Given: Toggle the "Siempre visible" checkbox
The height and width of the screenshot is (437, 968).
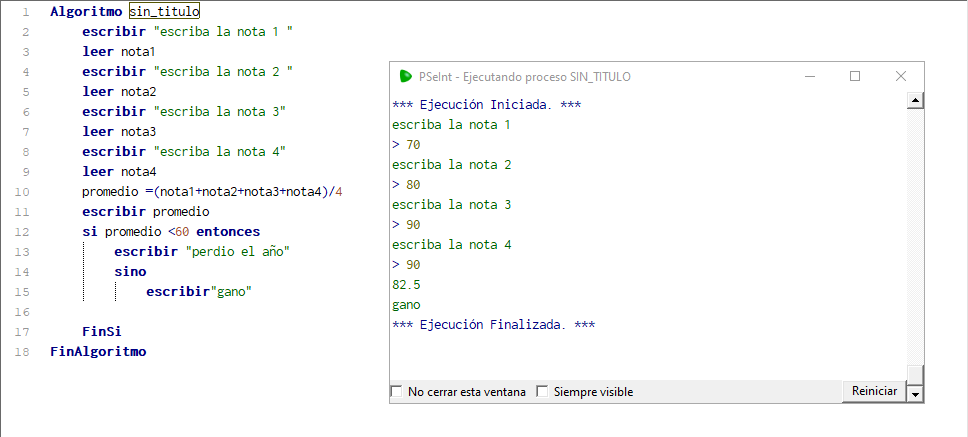Looking at the screenshot, I should coord(543,392).
